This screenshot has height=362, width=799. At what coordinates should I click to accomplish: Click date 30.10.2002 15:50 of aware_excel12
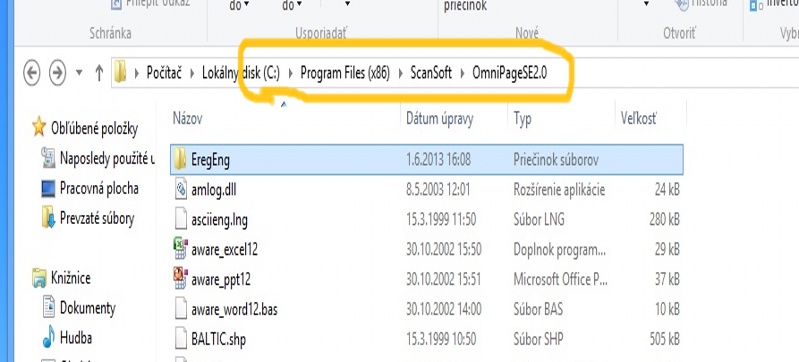tap(443, 249)
